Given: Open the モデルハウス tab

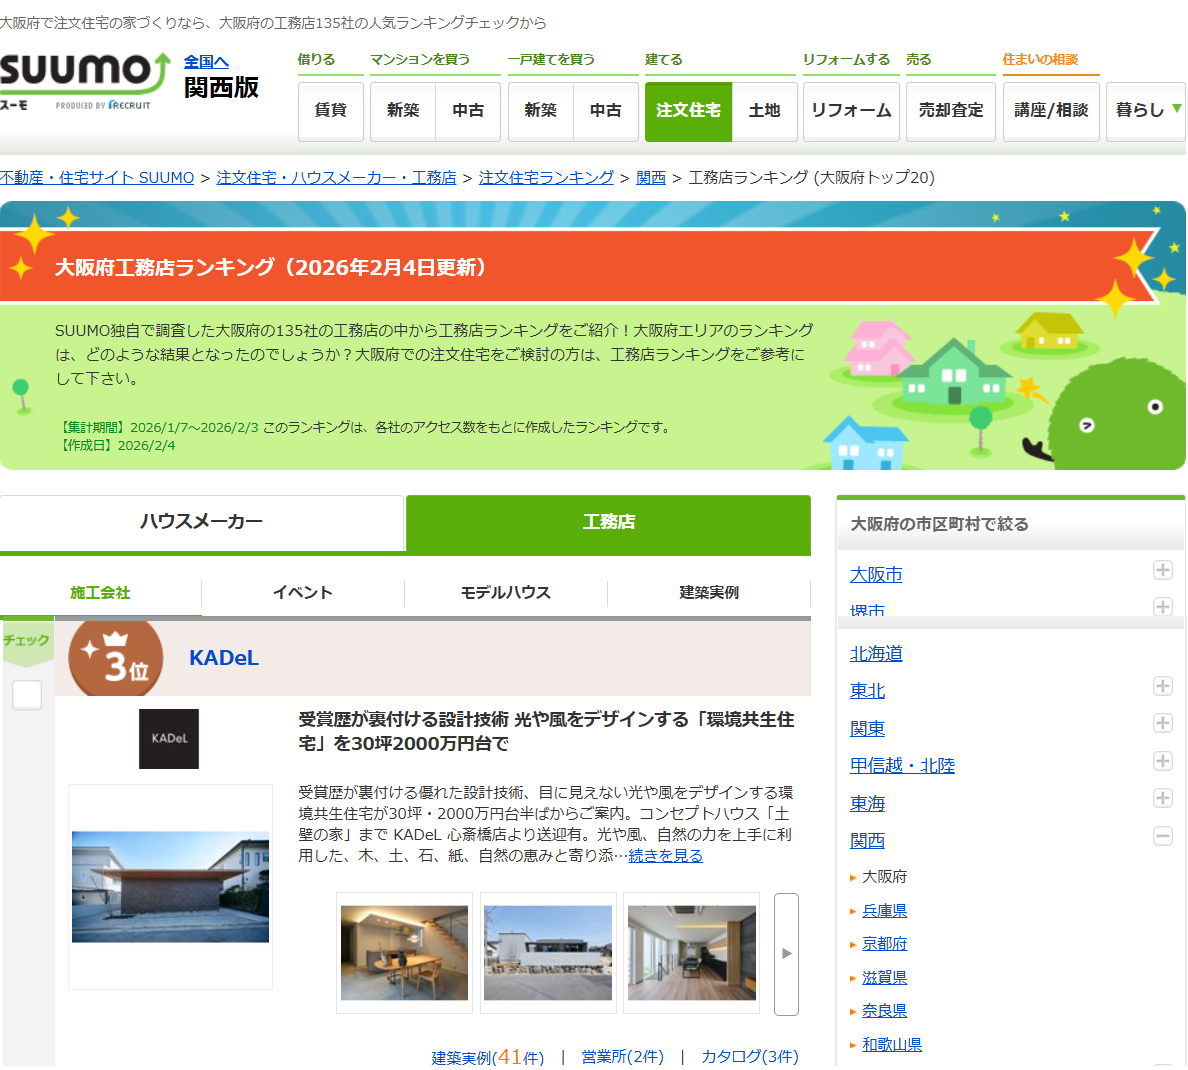Looking at the screenshot, I should (x=506, y=593).
